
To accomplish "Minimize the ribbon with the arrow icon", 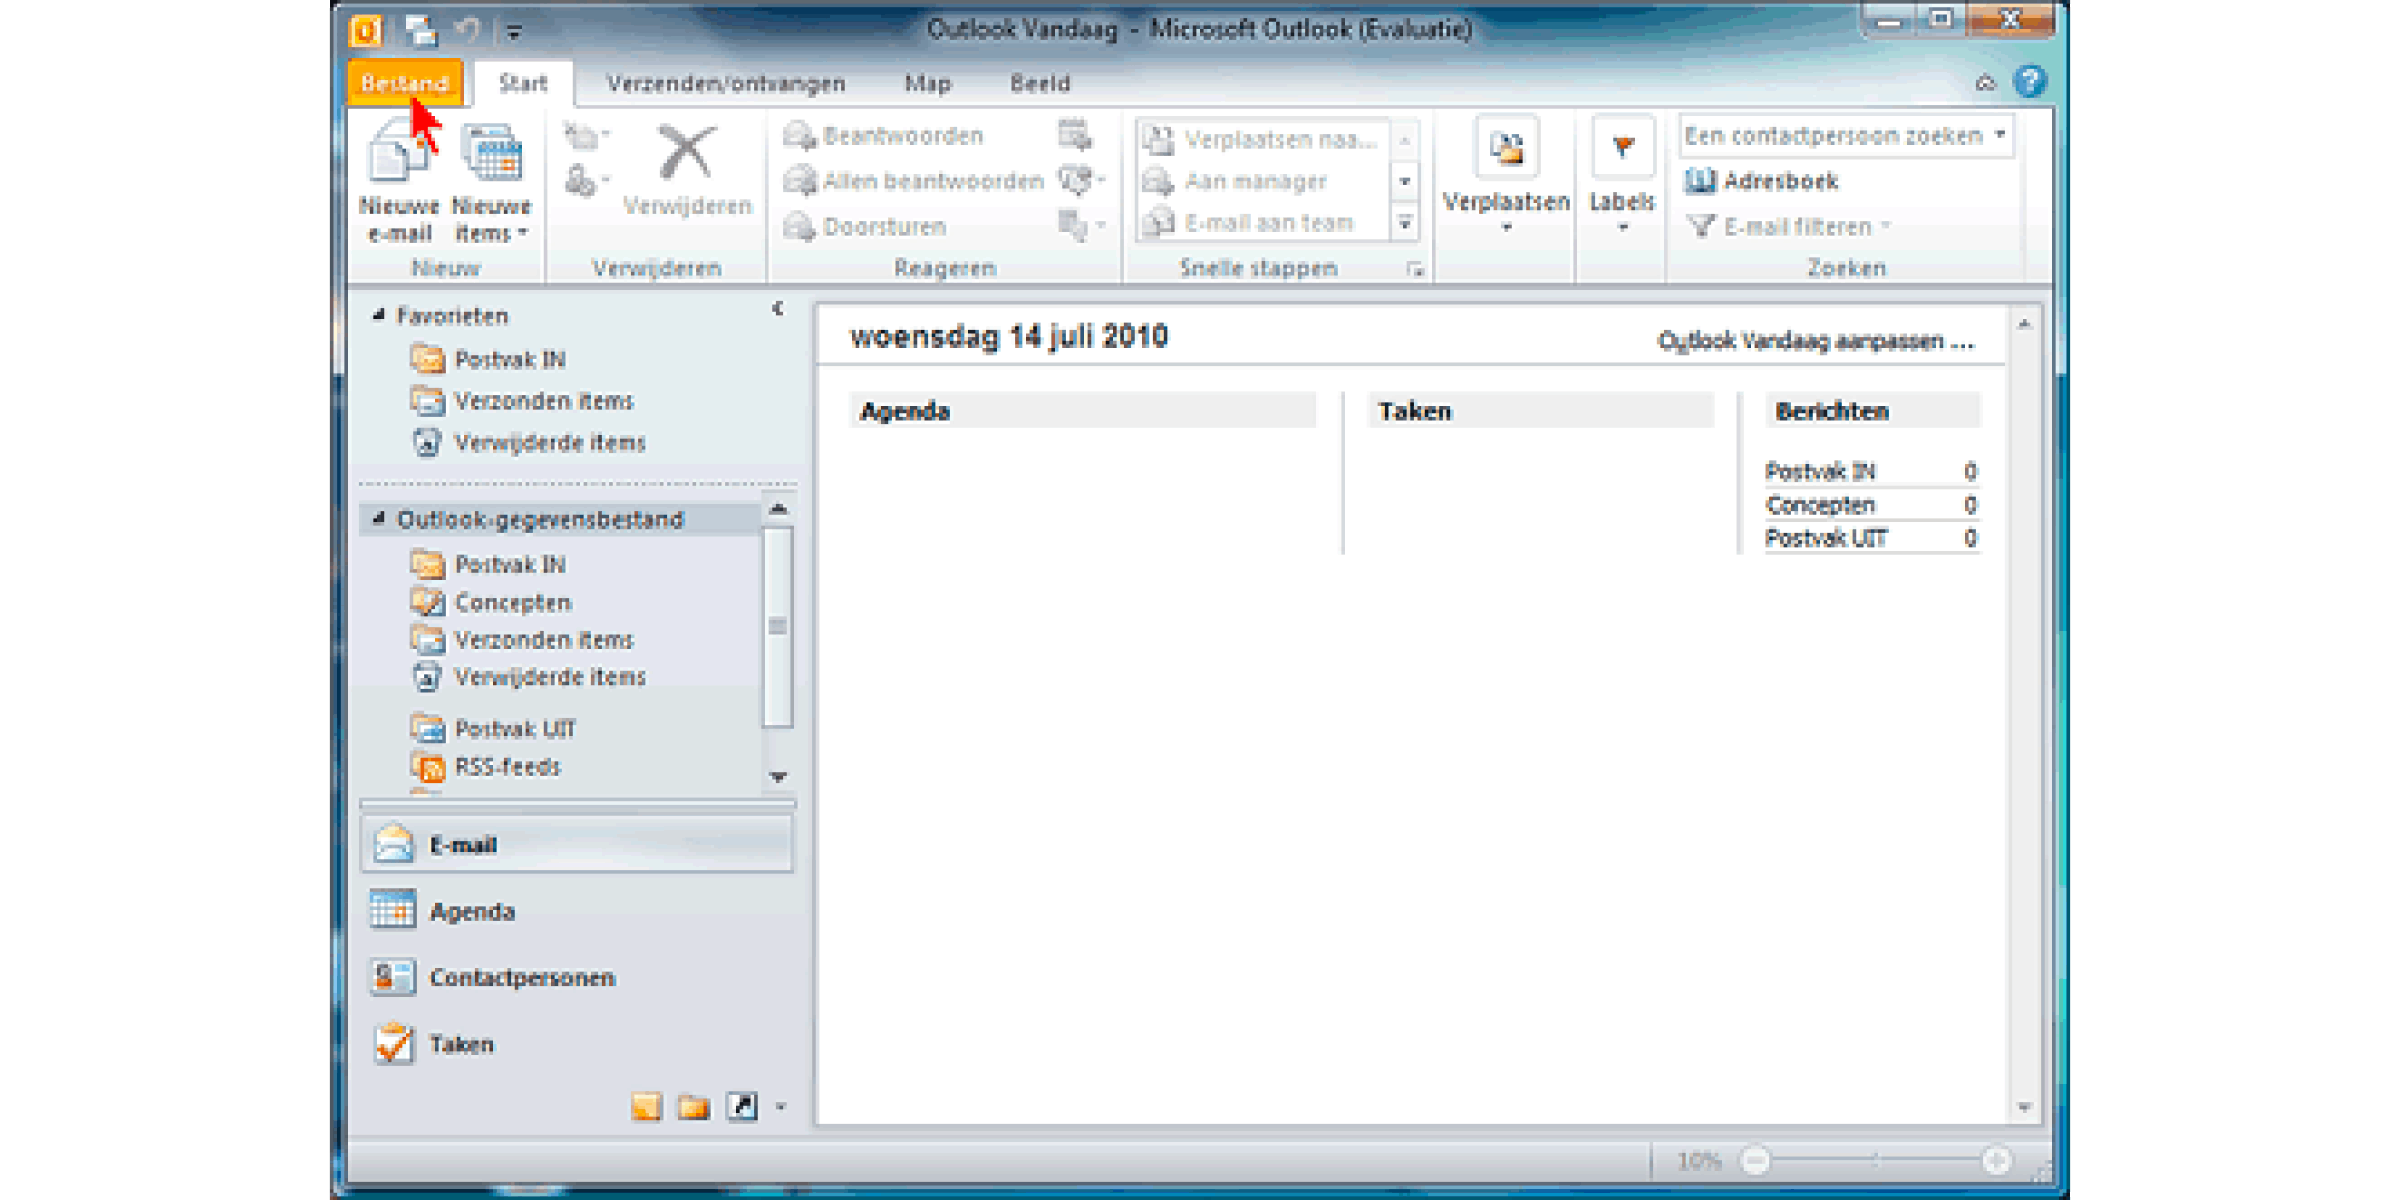I will click(1985, 83).
